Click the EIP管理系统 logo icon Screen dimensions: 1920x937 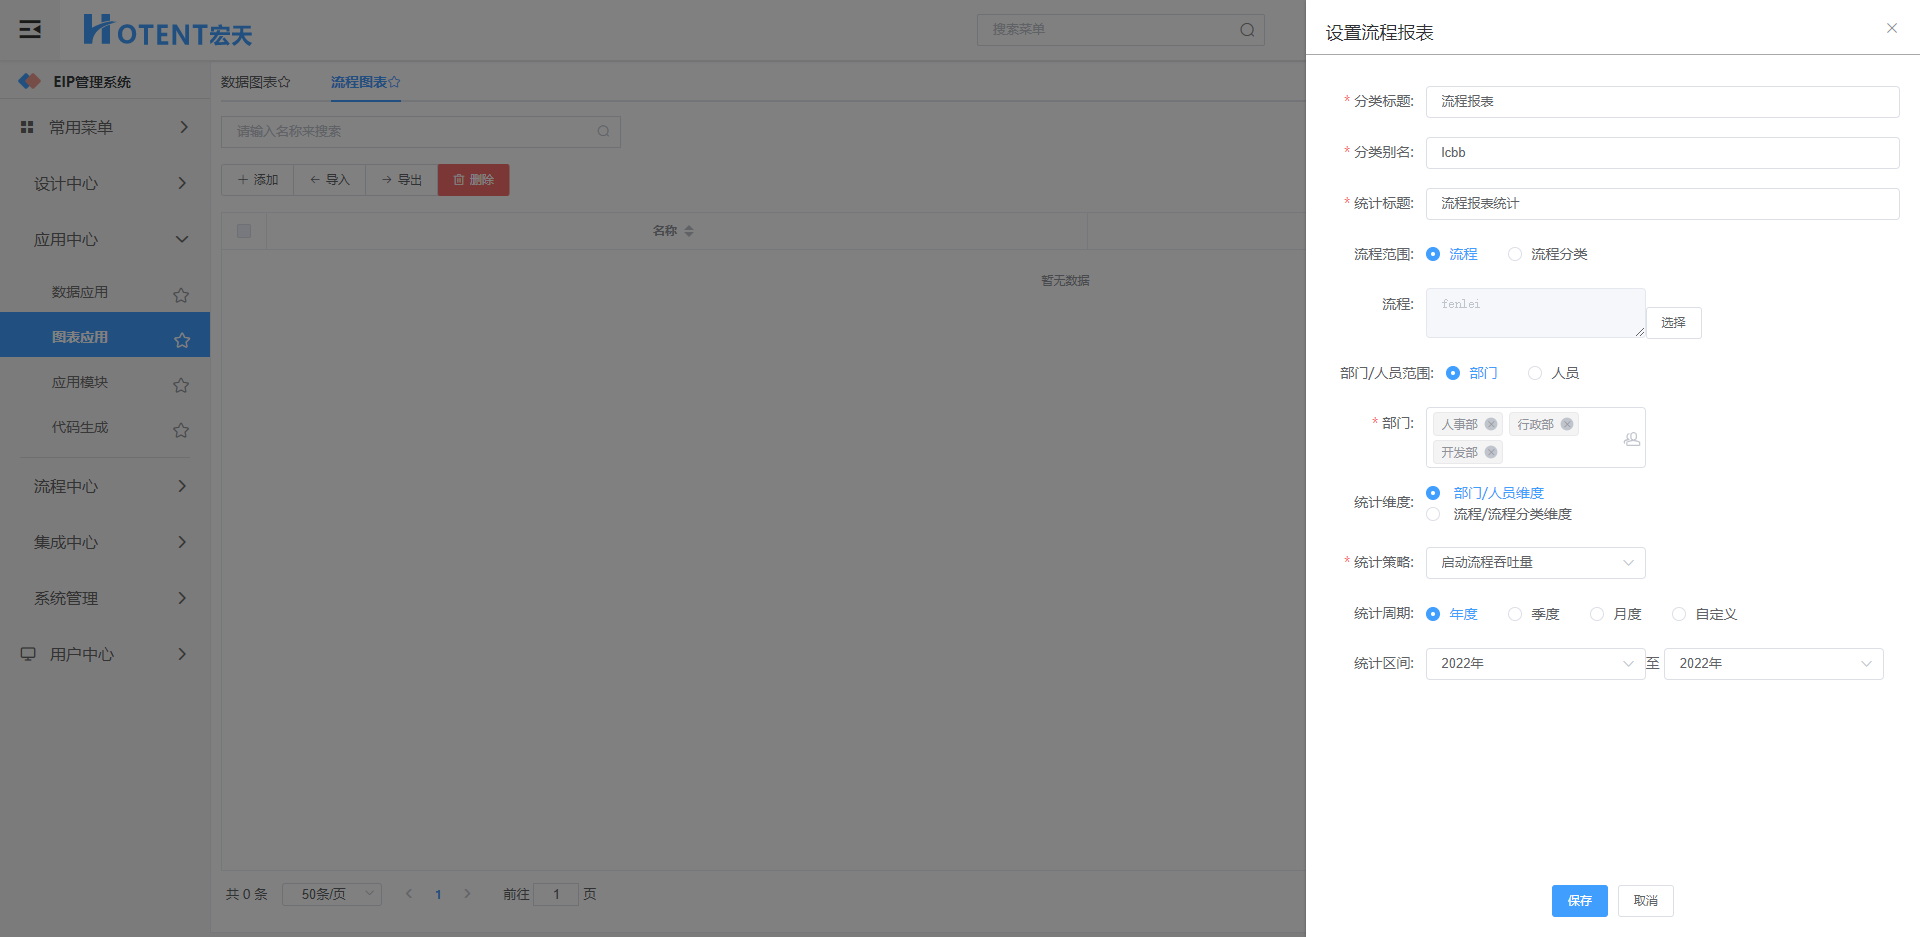click(x=29, y=81)
